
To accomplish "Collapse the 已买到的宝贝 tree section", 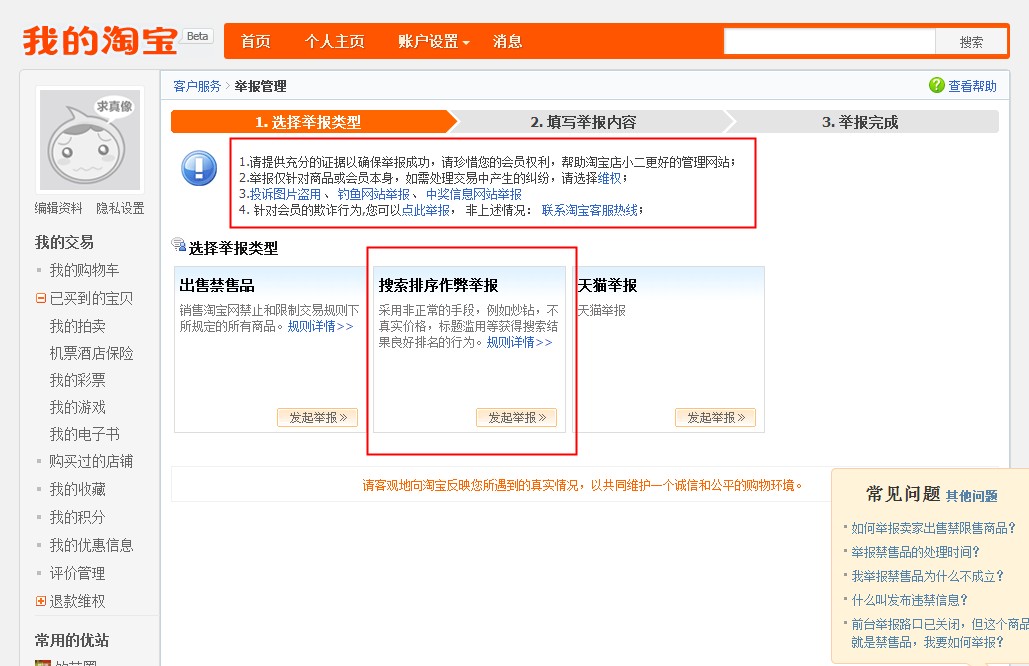I will click(41, 298).
